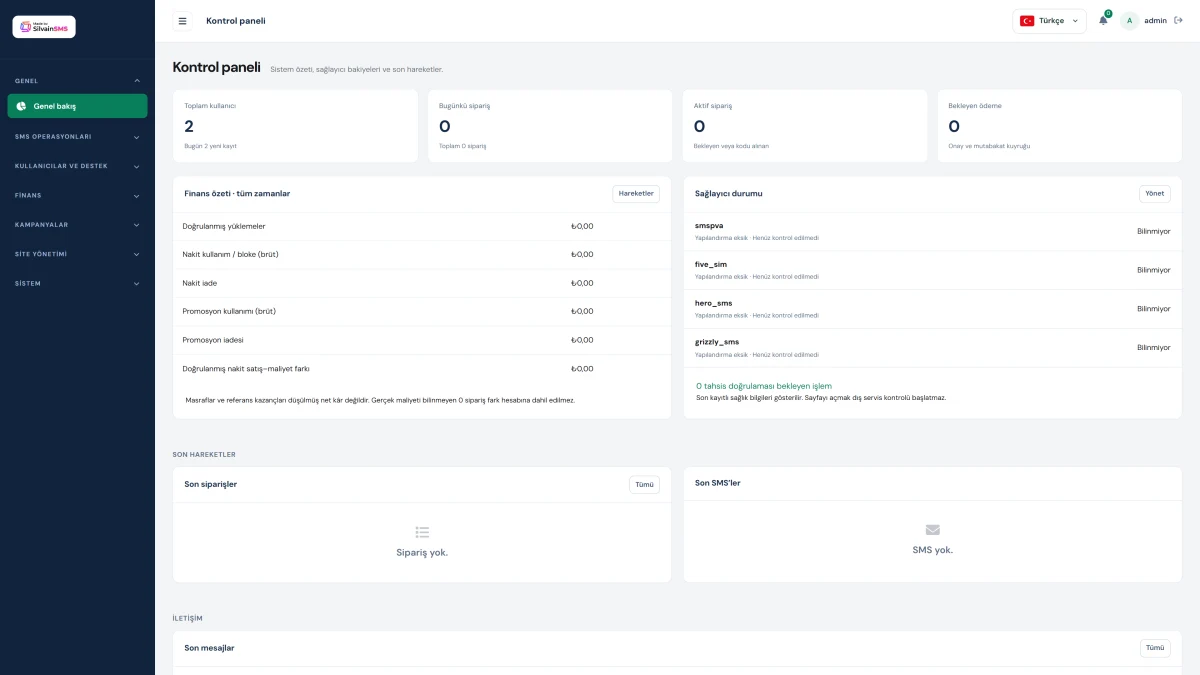Image resolution: width=1200 pixels, height=675 pixels.
Task: Log out using the exit icon
Action: 1178,20
